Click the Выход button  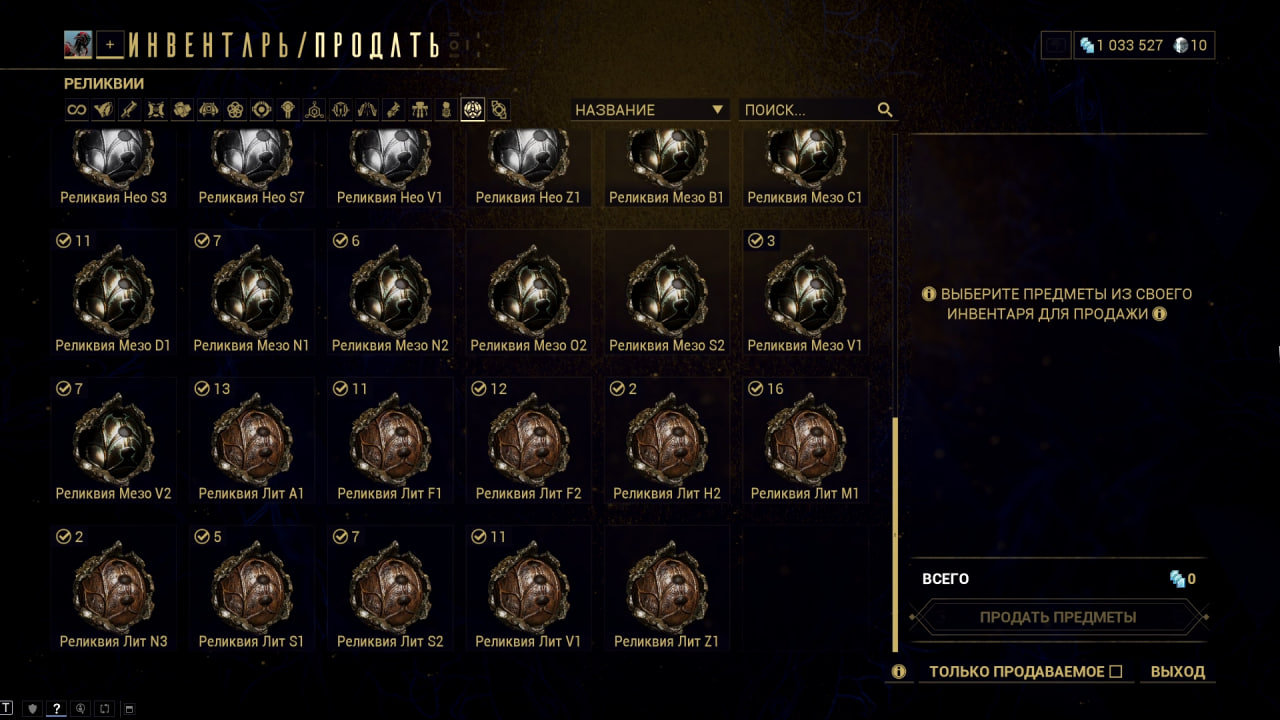click(1178, 672)
